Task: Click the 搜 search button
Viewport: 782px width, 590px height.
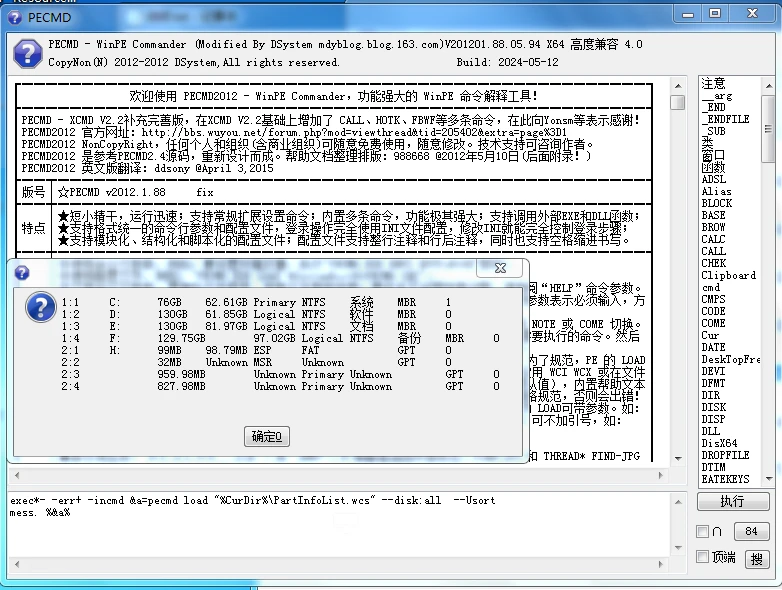Action: tap(757, 559)
